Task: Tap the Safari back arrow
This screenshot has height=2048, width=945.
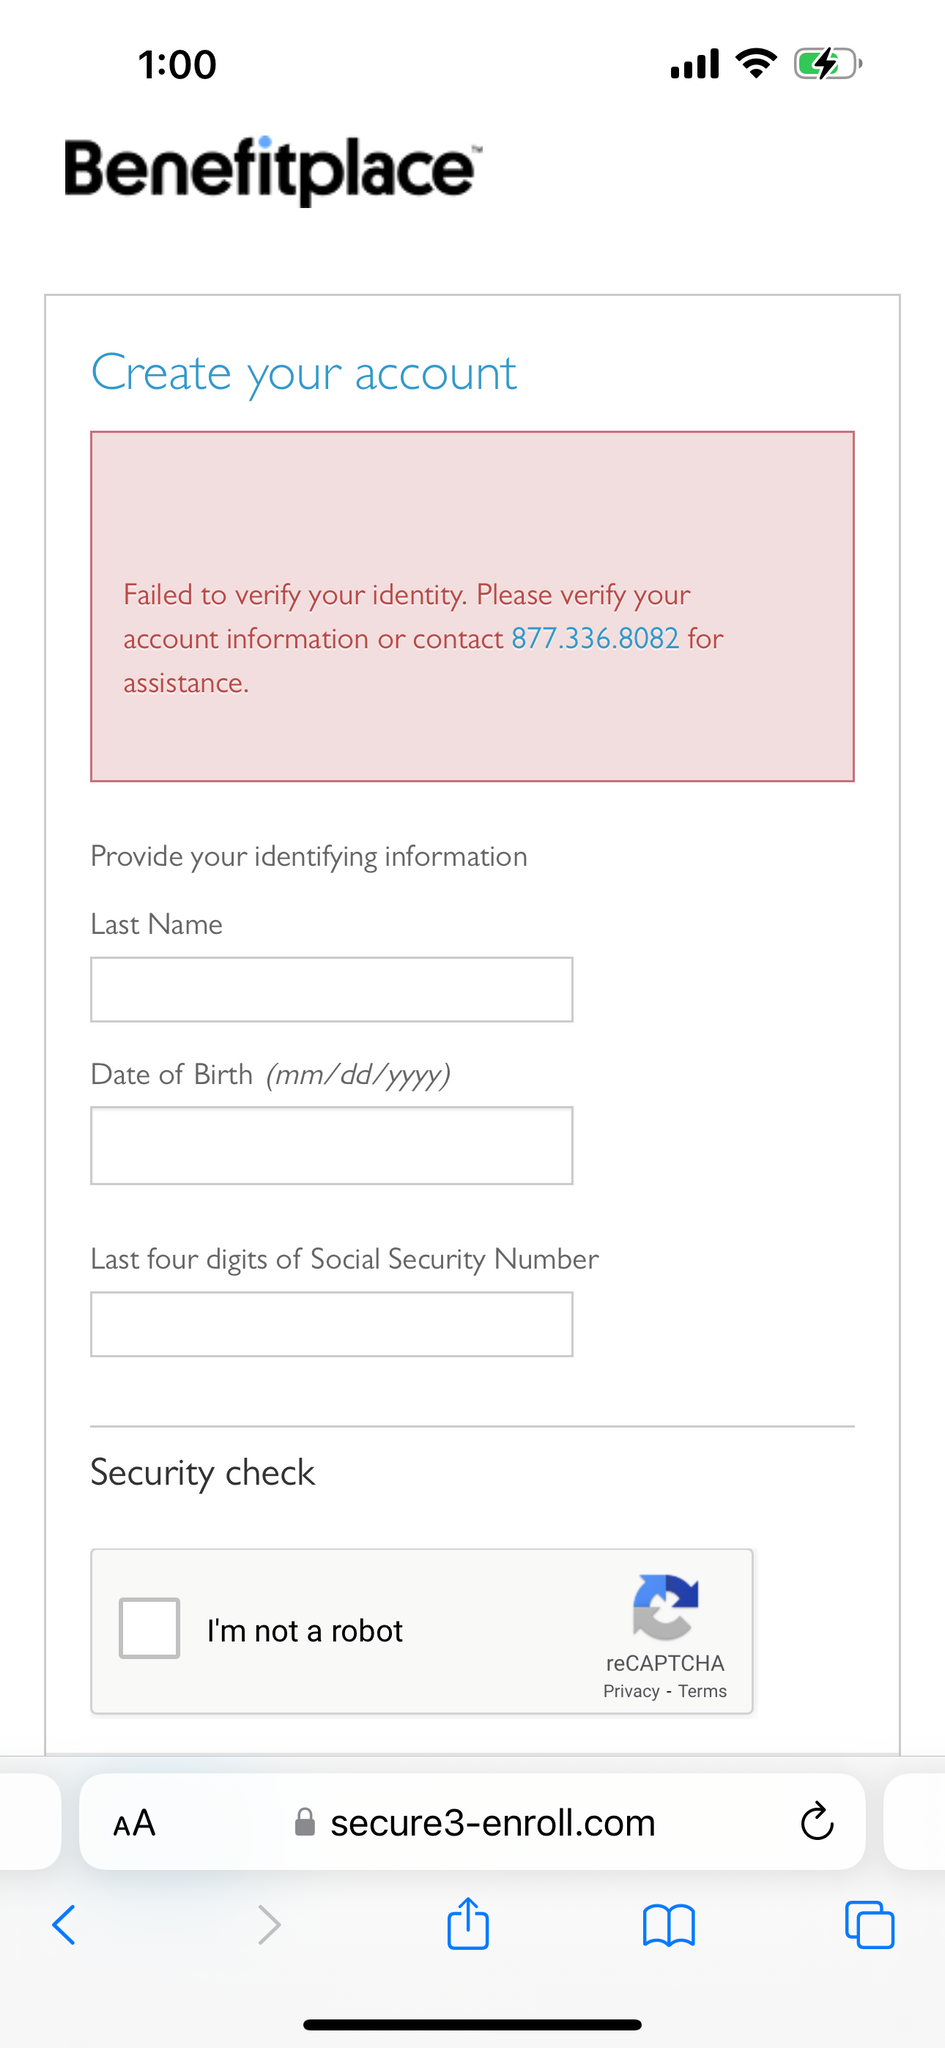Action: point(64,1924)
